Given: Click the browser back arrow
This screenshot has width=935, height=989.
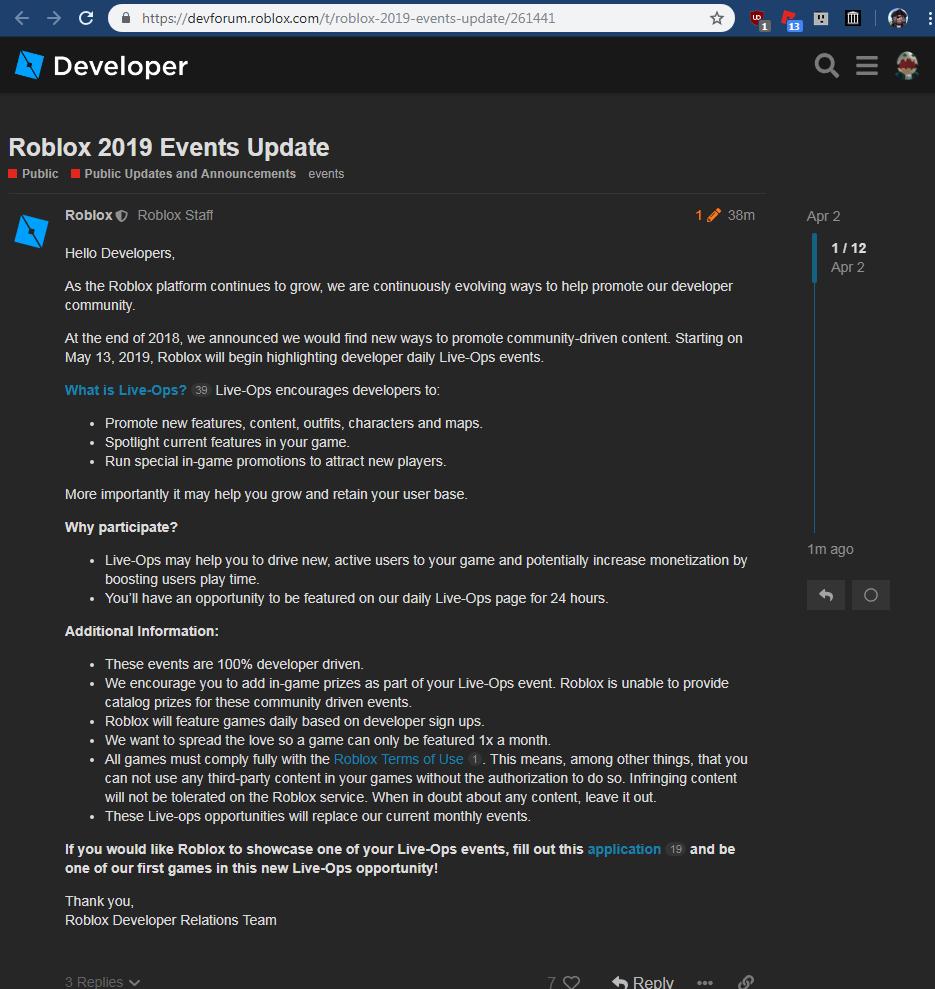Looking at the screenshot, I should (22, 18).
